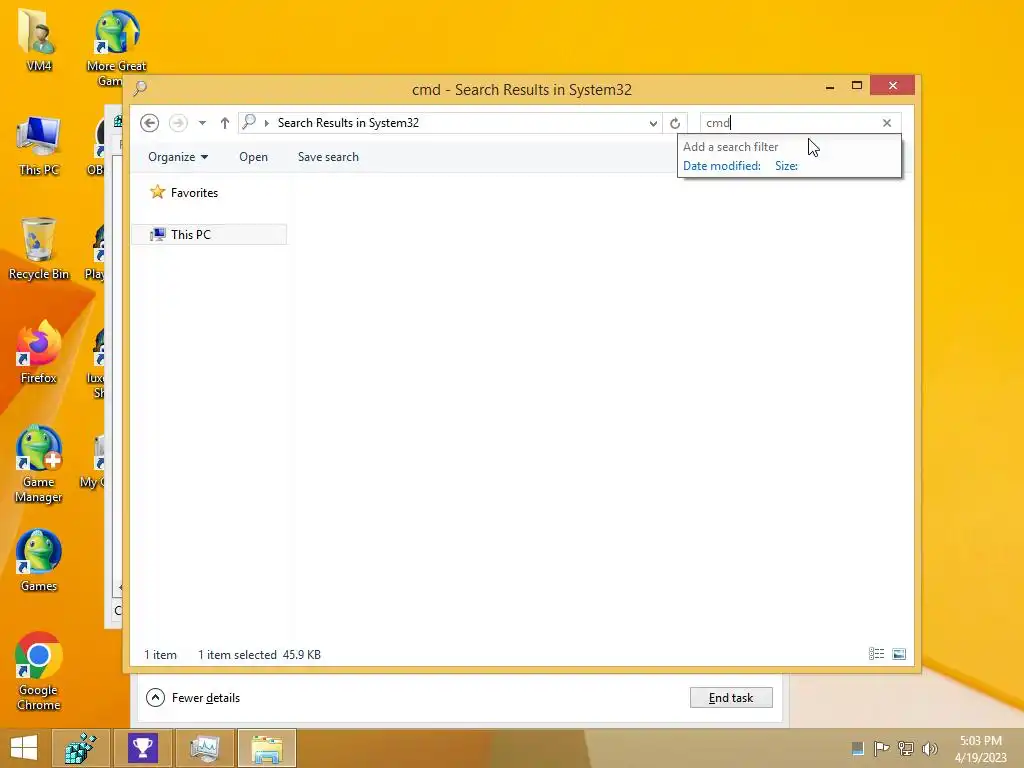
Task: Switch to Task Manager on taskbar
Action: pos(204,748)
